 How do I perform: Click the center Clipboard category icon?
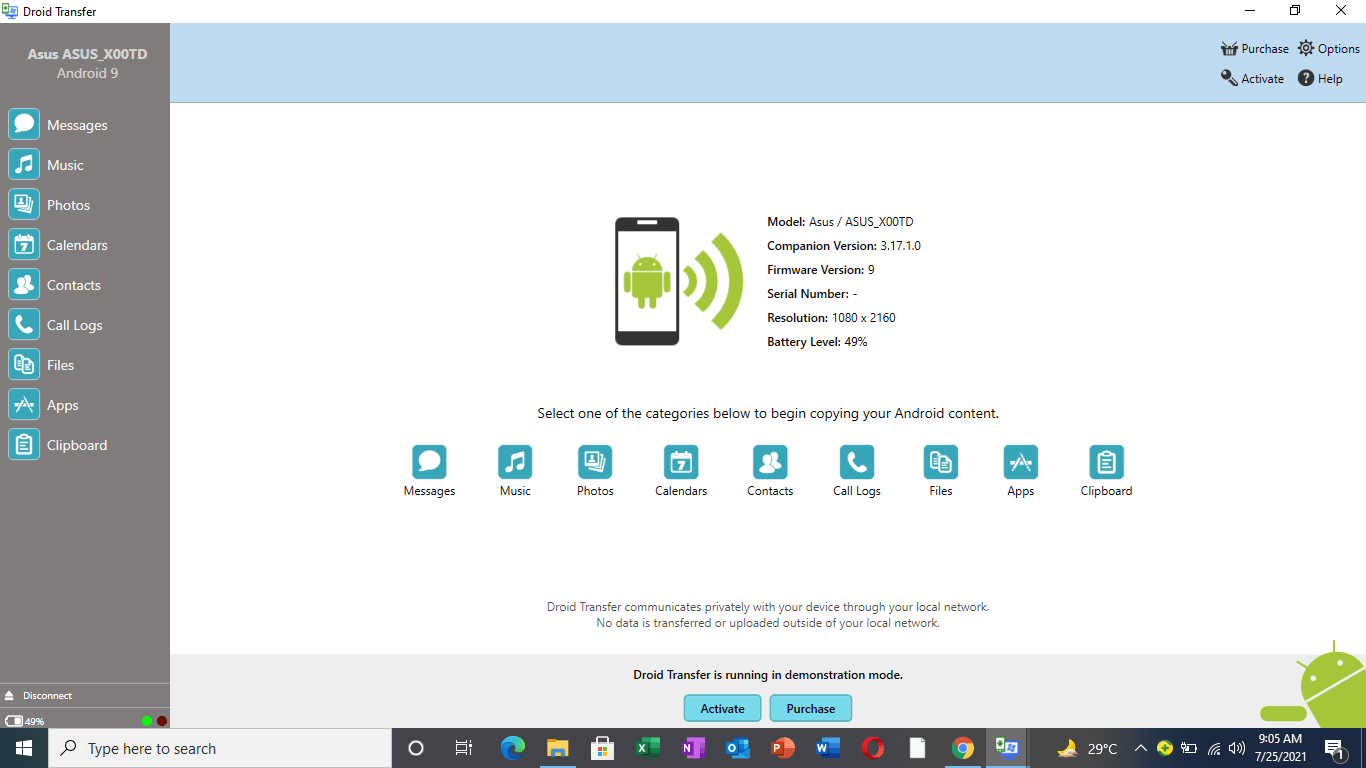click(x=1107, y=462)
